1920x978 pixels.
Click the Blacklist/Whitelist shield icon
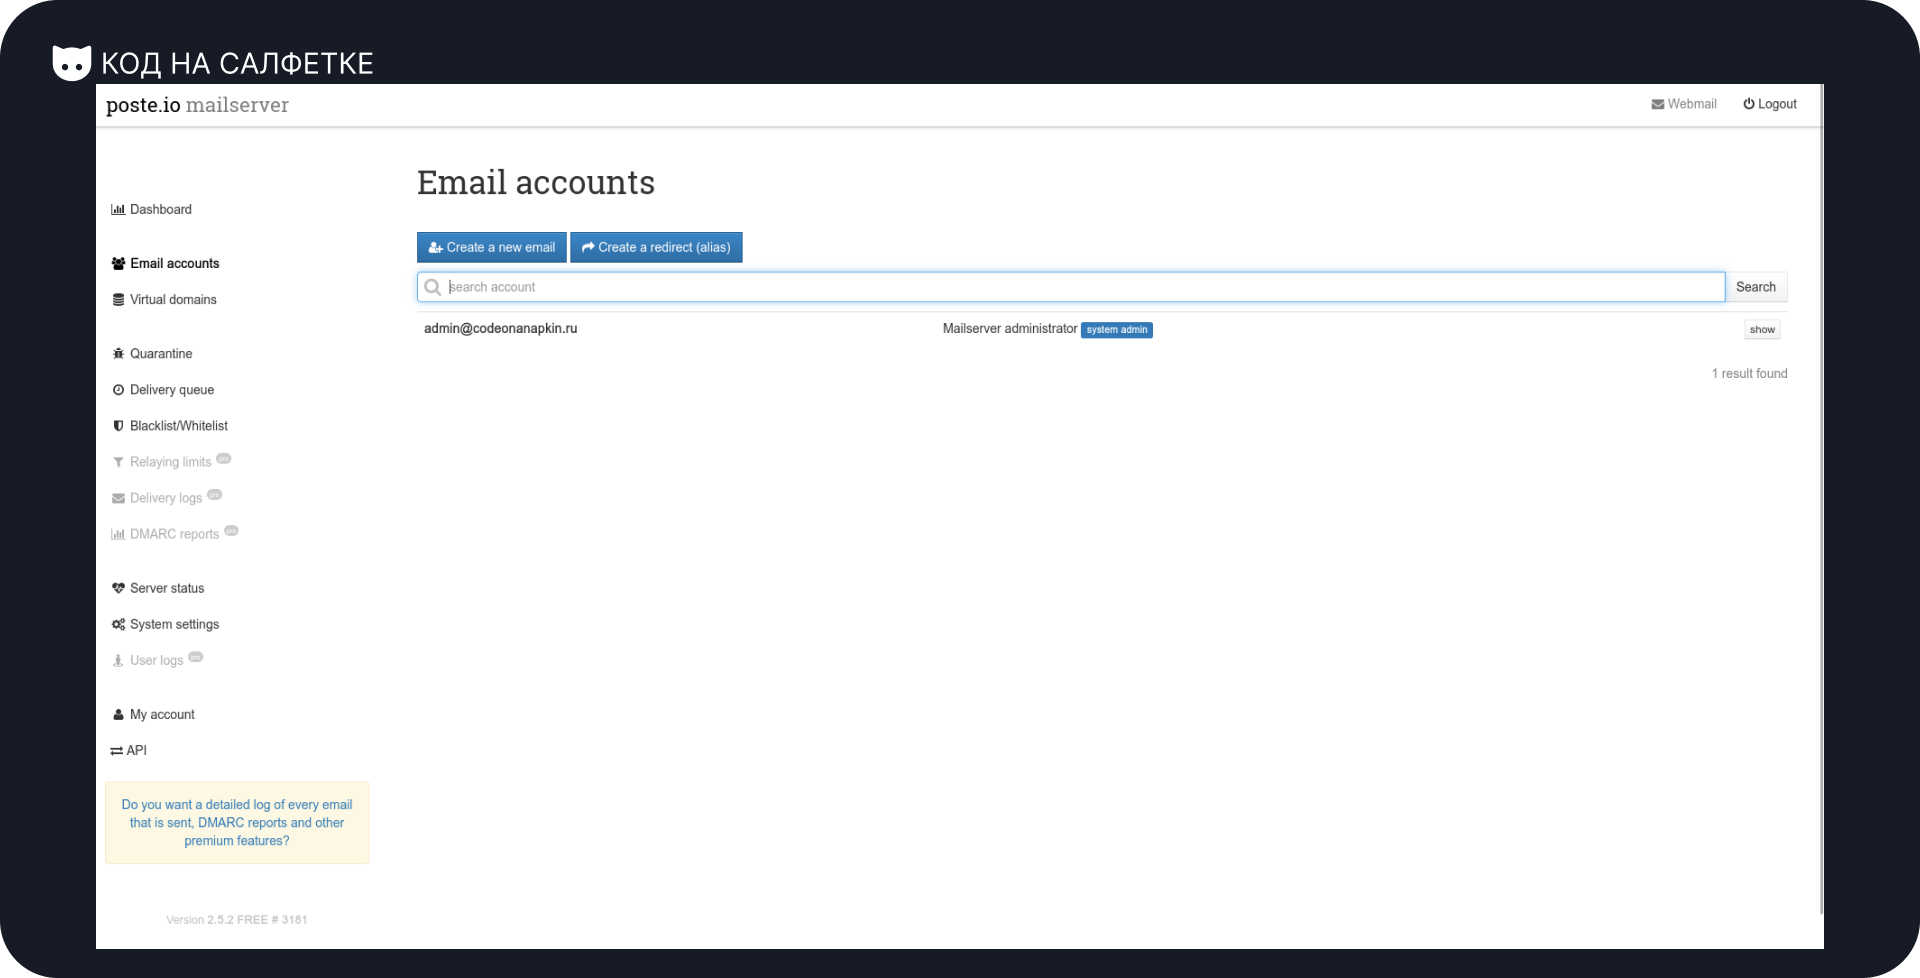pos(118,426)
